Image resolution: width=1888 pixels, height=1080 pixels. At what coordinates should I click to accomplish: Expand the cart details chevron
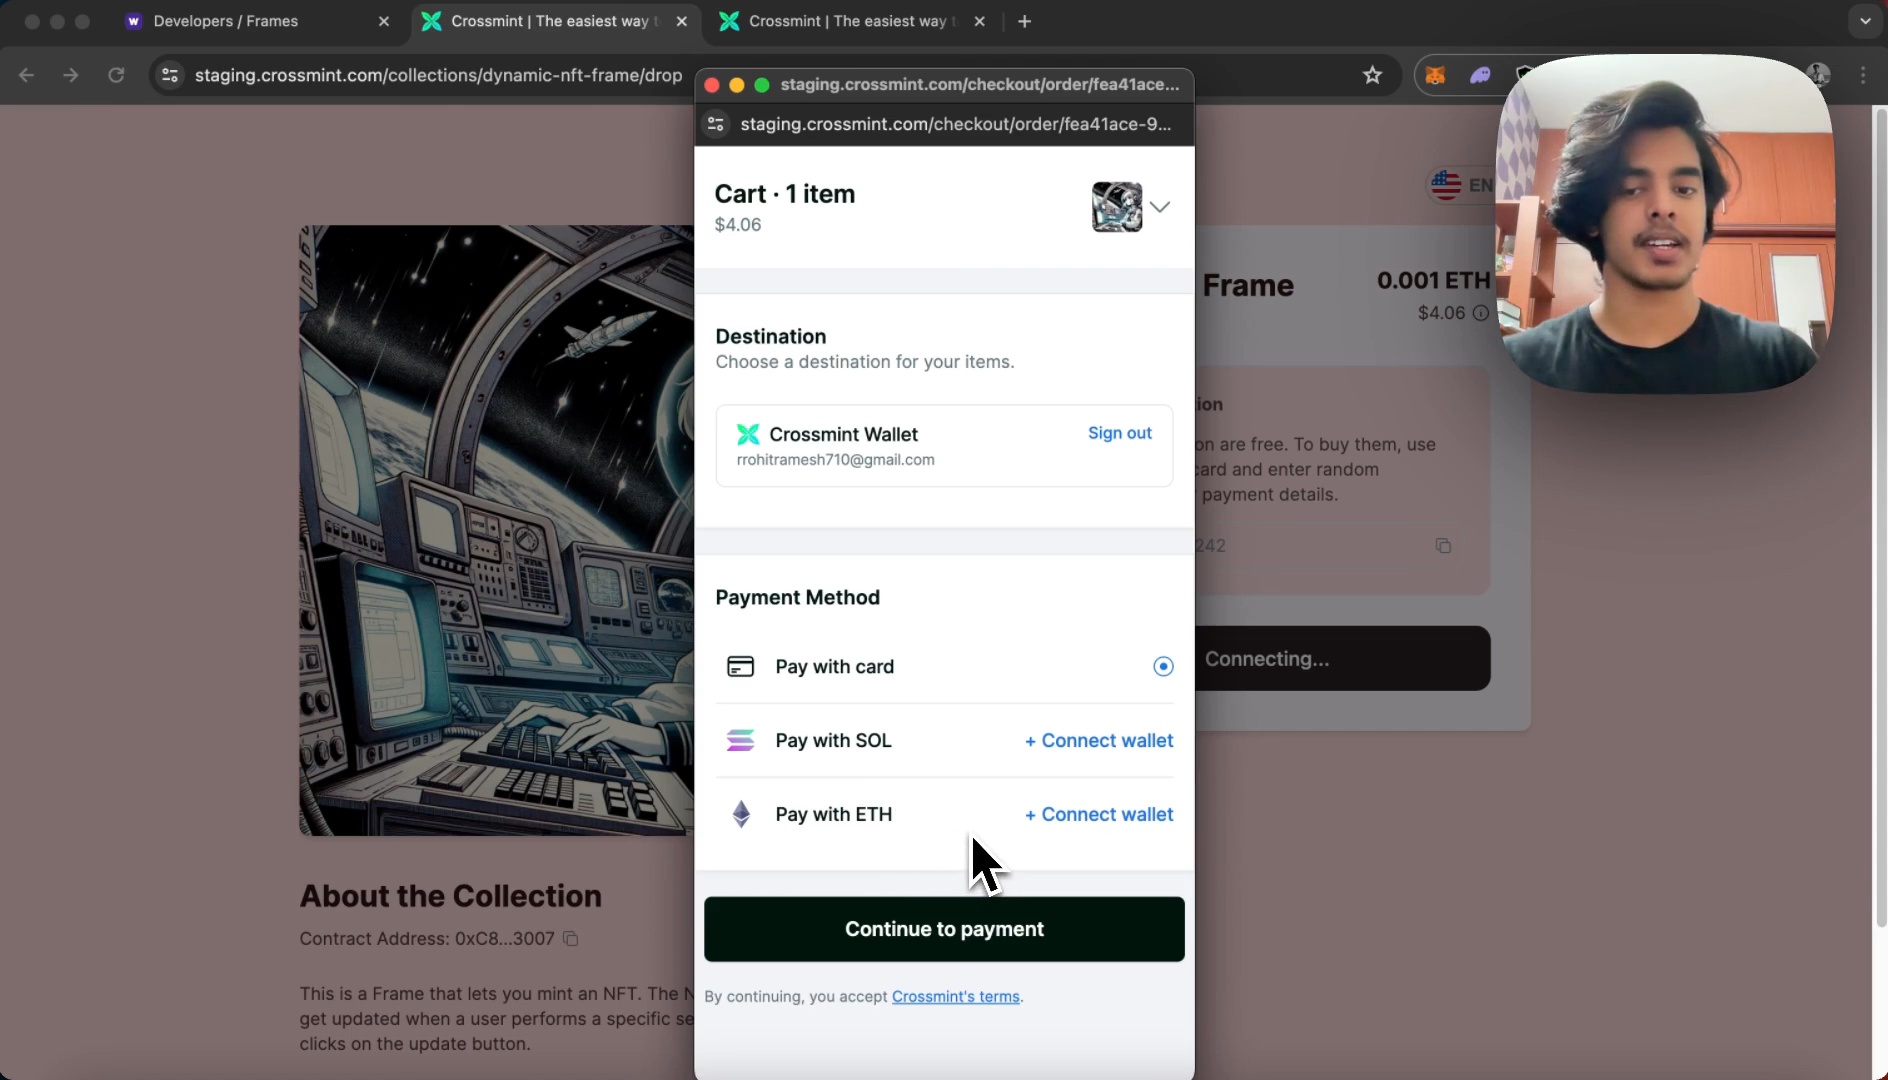(x=1160, y=207)
